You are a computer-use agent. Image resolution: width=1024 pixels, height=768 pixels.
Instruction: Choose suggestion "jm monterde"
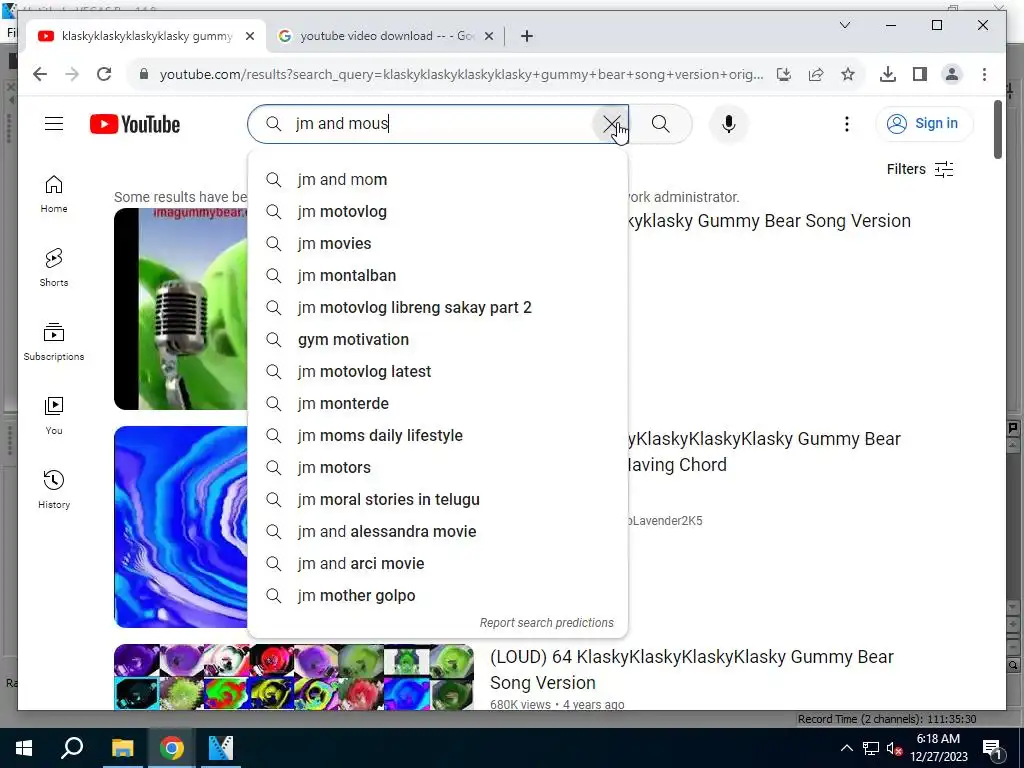(x=438, y=404)
